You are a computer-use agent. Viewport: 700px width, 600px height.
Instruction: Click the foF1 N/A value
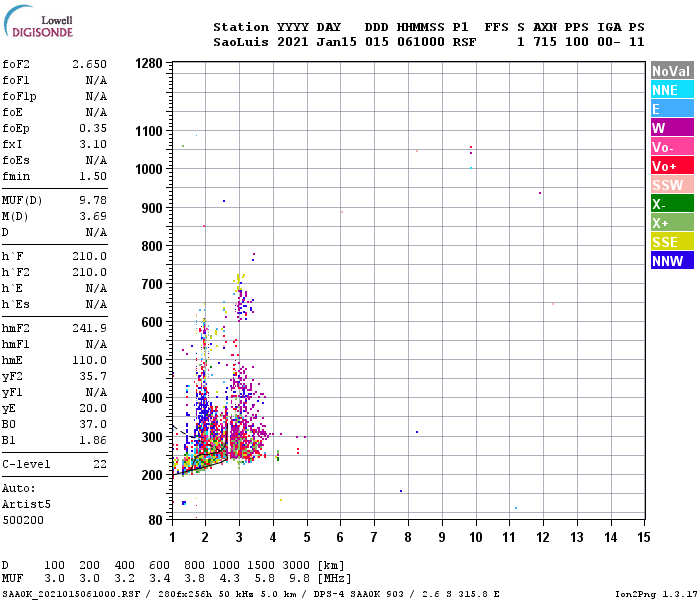pyautogui.click(x=96, y=80)
